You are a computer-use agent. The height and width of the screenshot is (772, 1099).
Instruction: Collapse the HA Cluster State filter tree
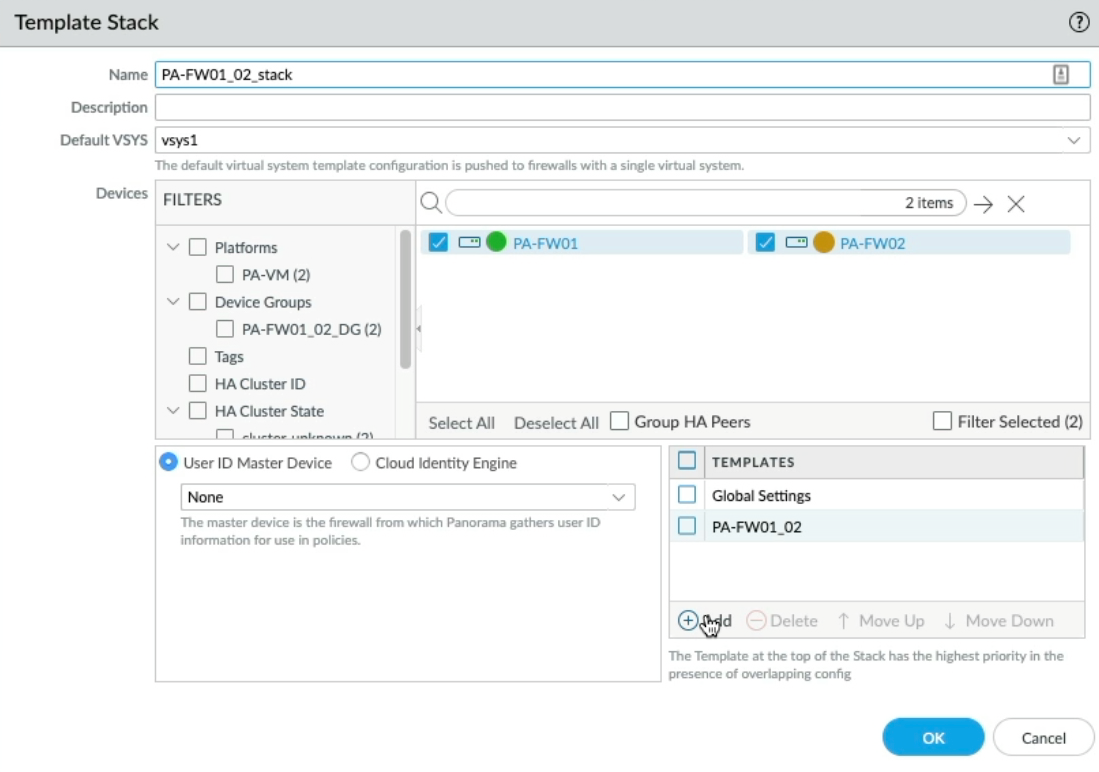coord(173,410)
